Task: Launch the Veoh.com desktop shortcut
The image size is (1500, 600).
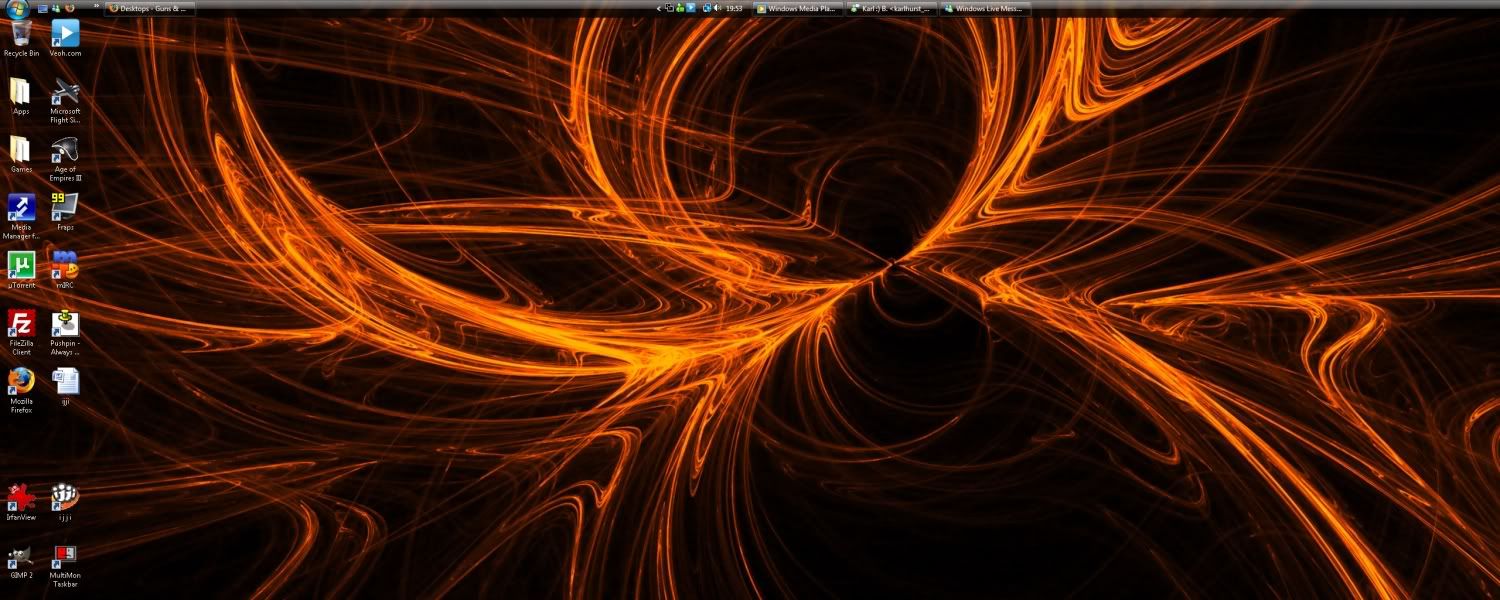Action: click(x=65, y=35)
